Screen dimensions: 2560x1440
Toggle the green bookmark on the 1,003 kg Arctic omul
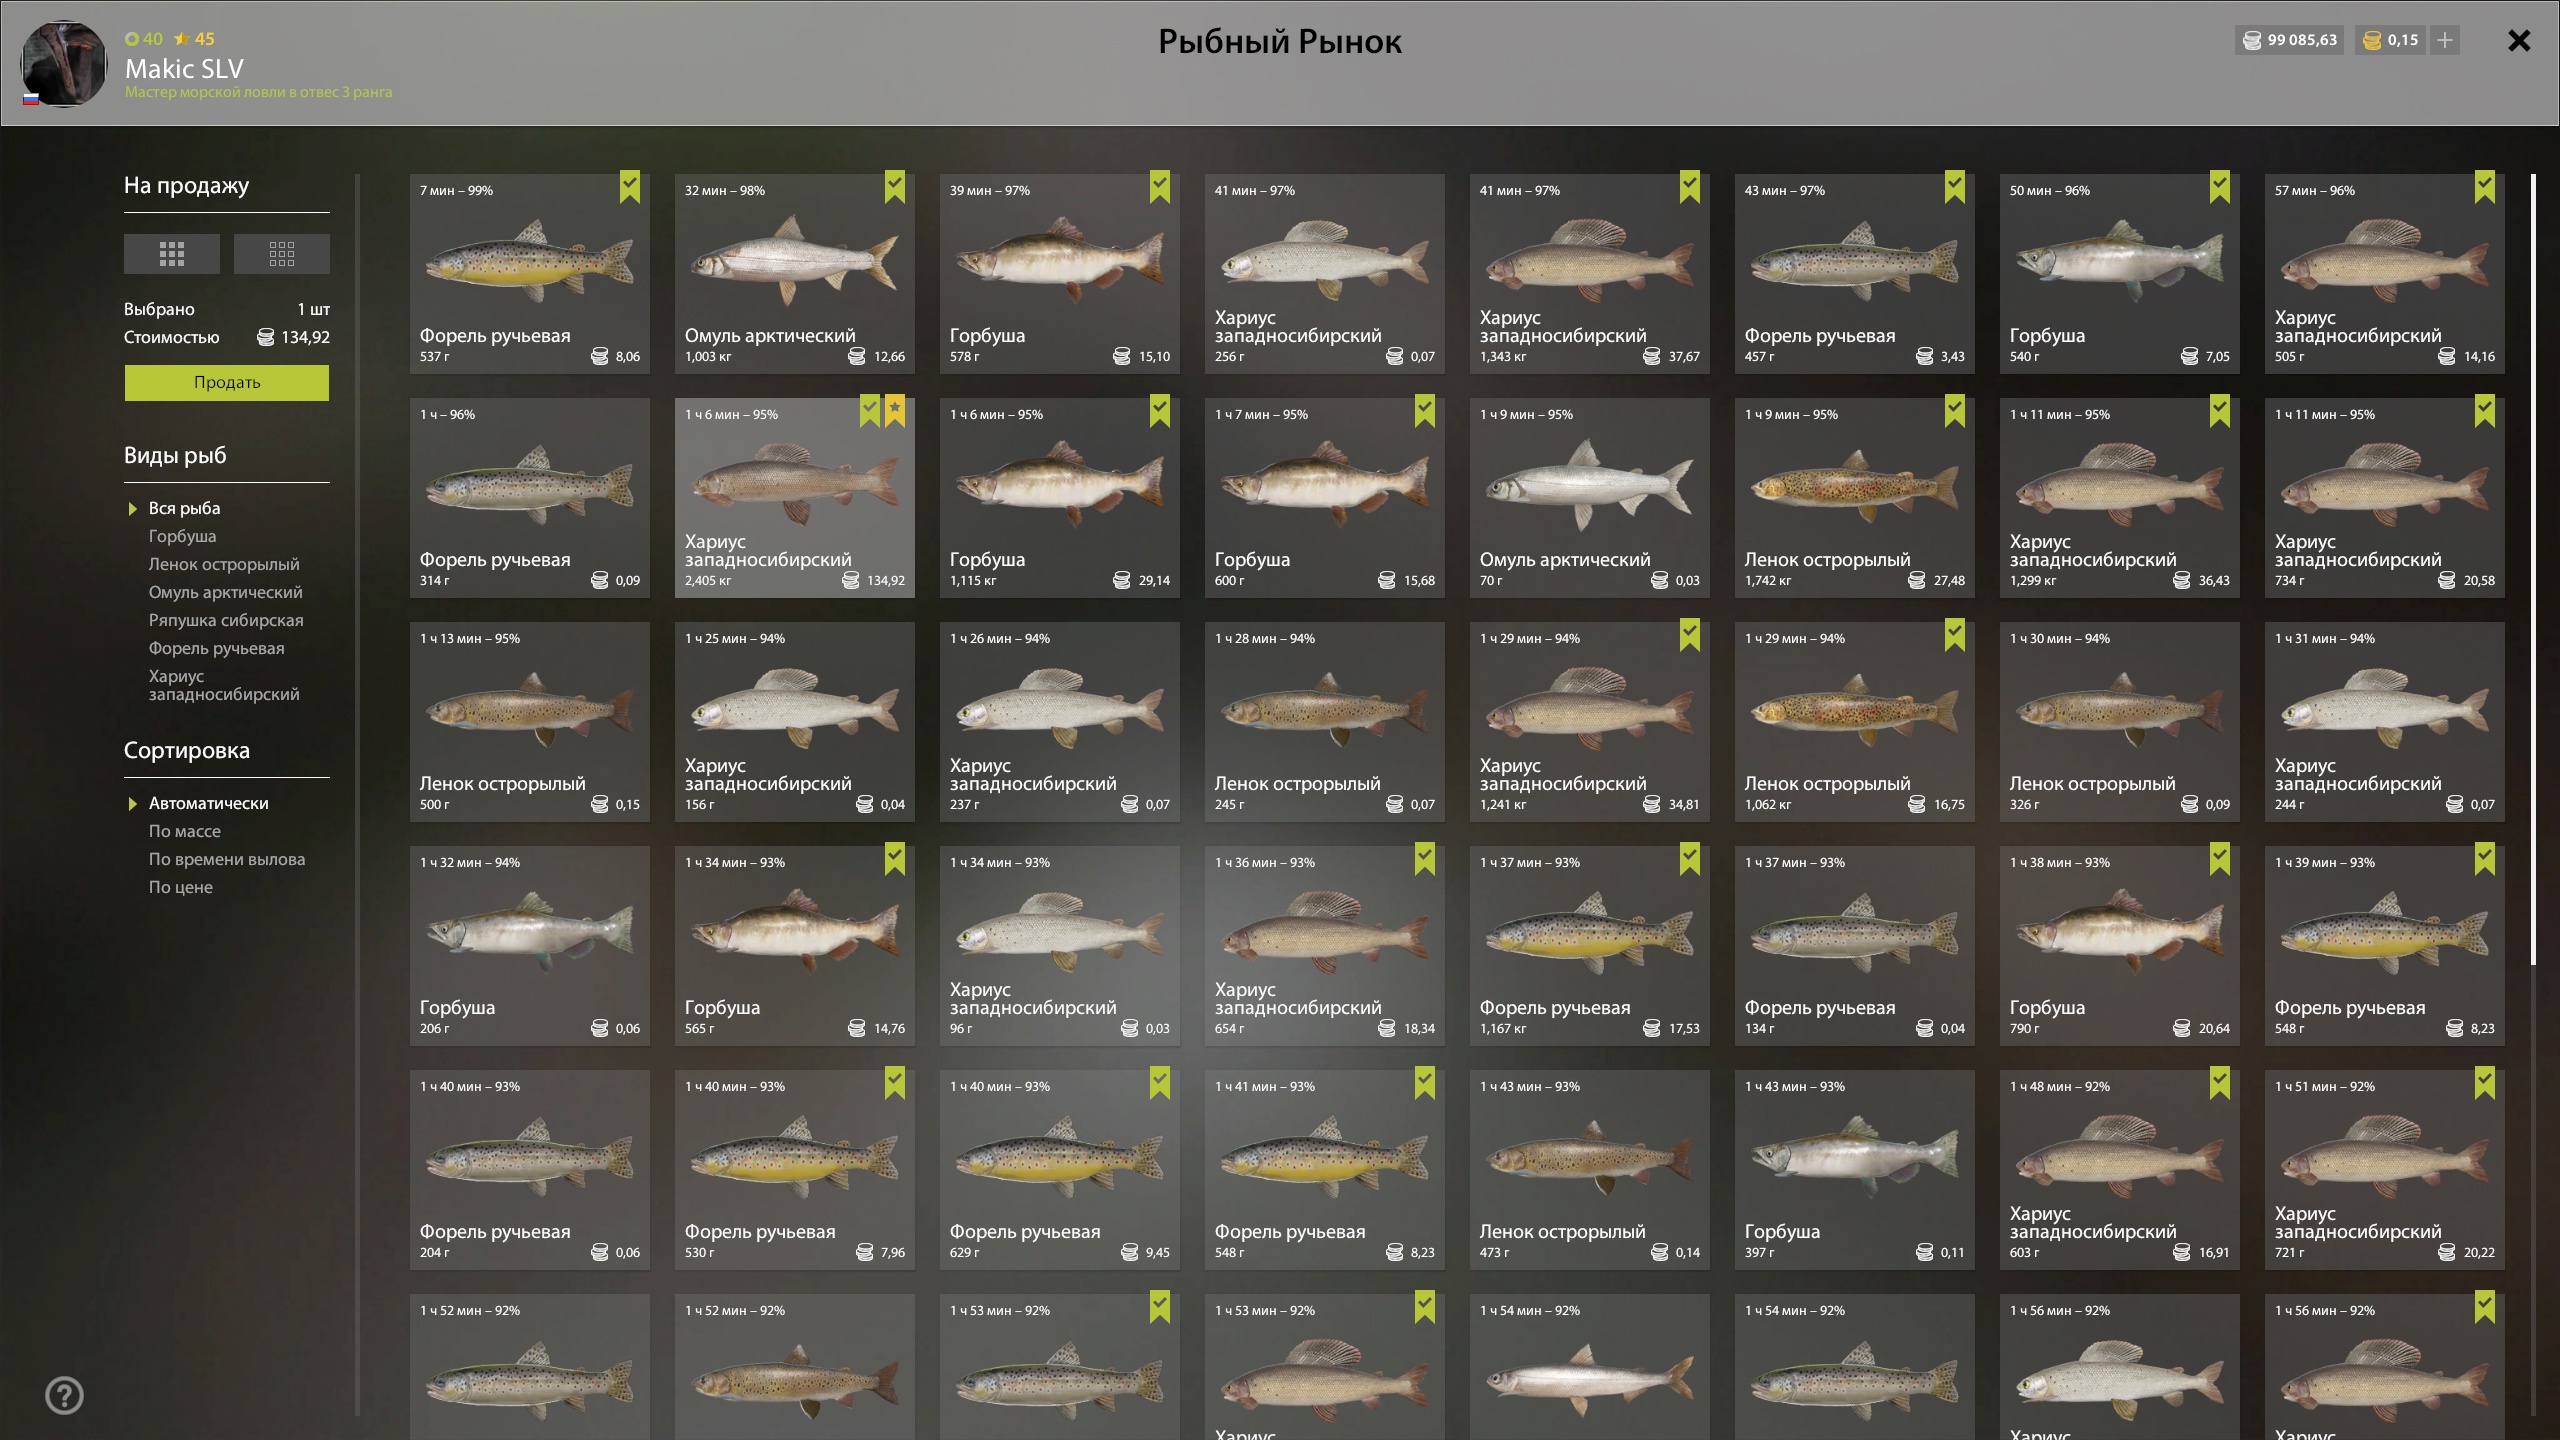click(895, 188)
